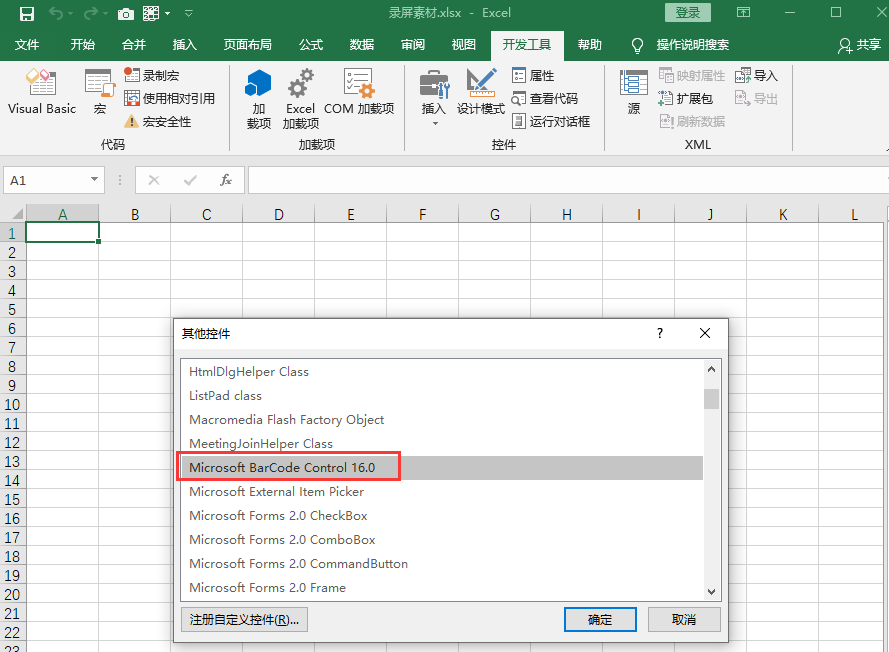
Task: Click 扩展包 expansion packs
Action: click(x=685, y=99)
